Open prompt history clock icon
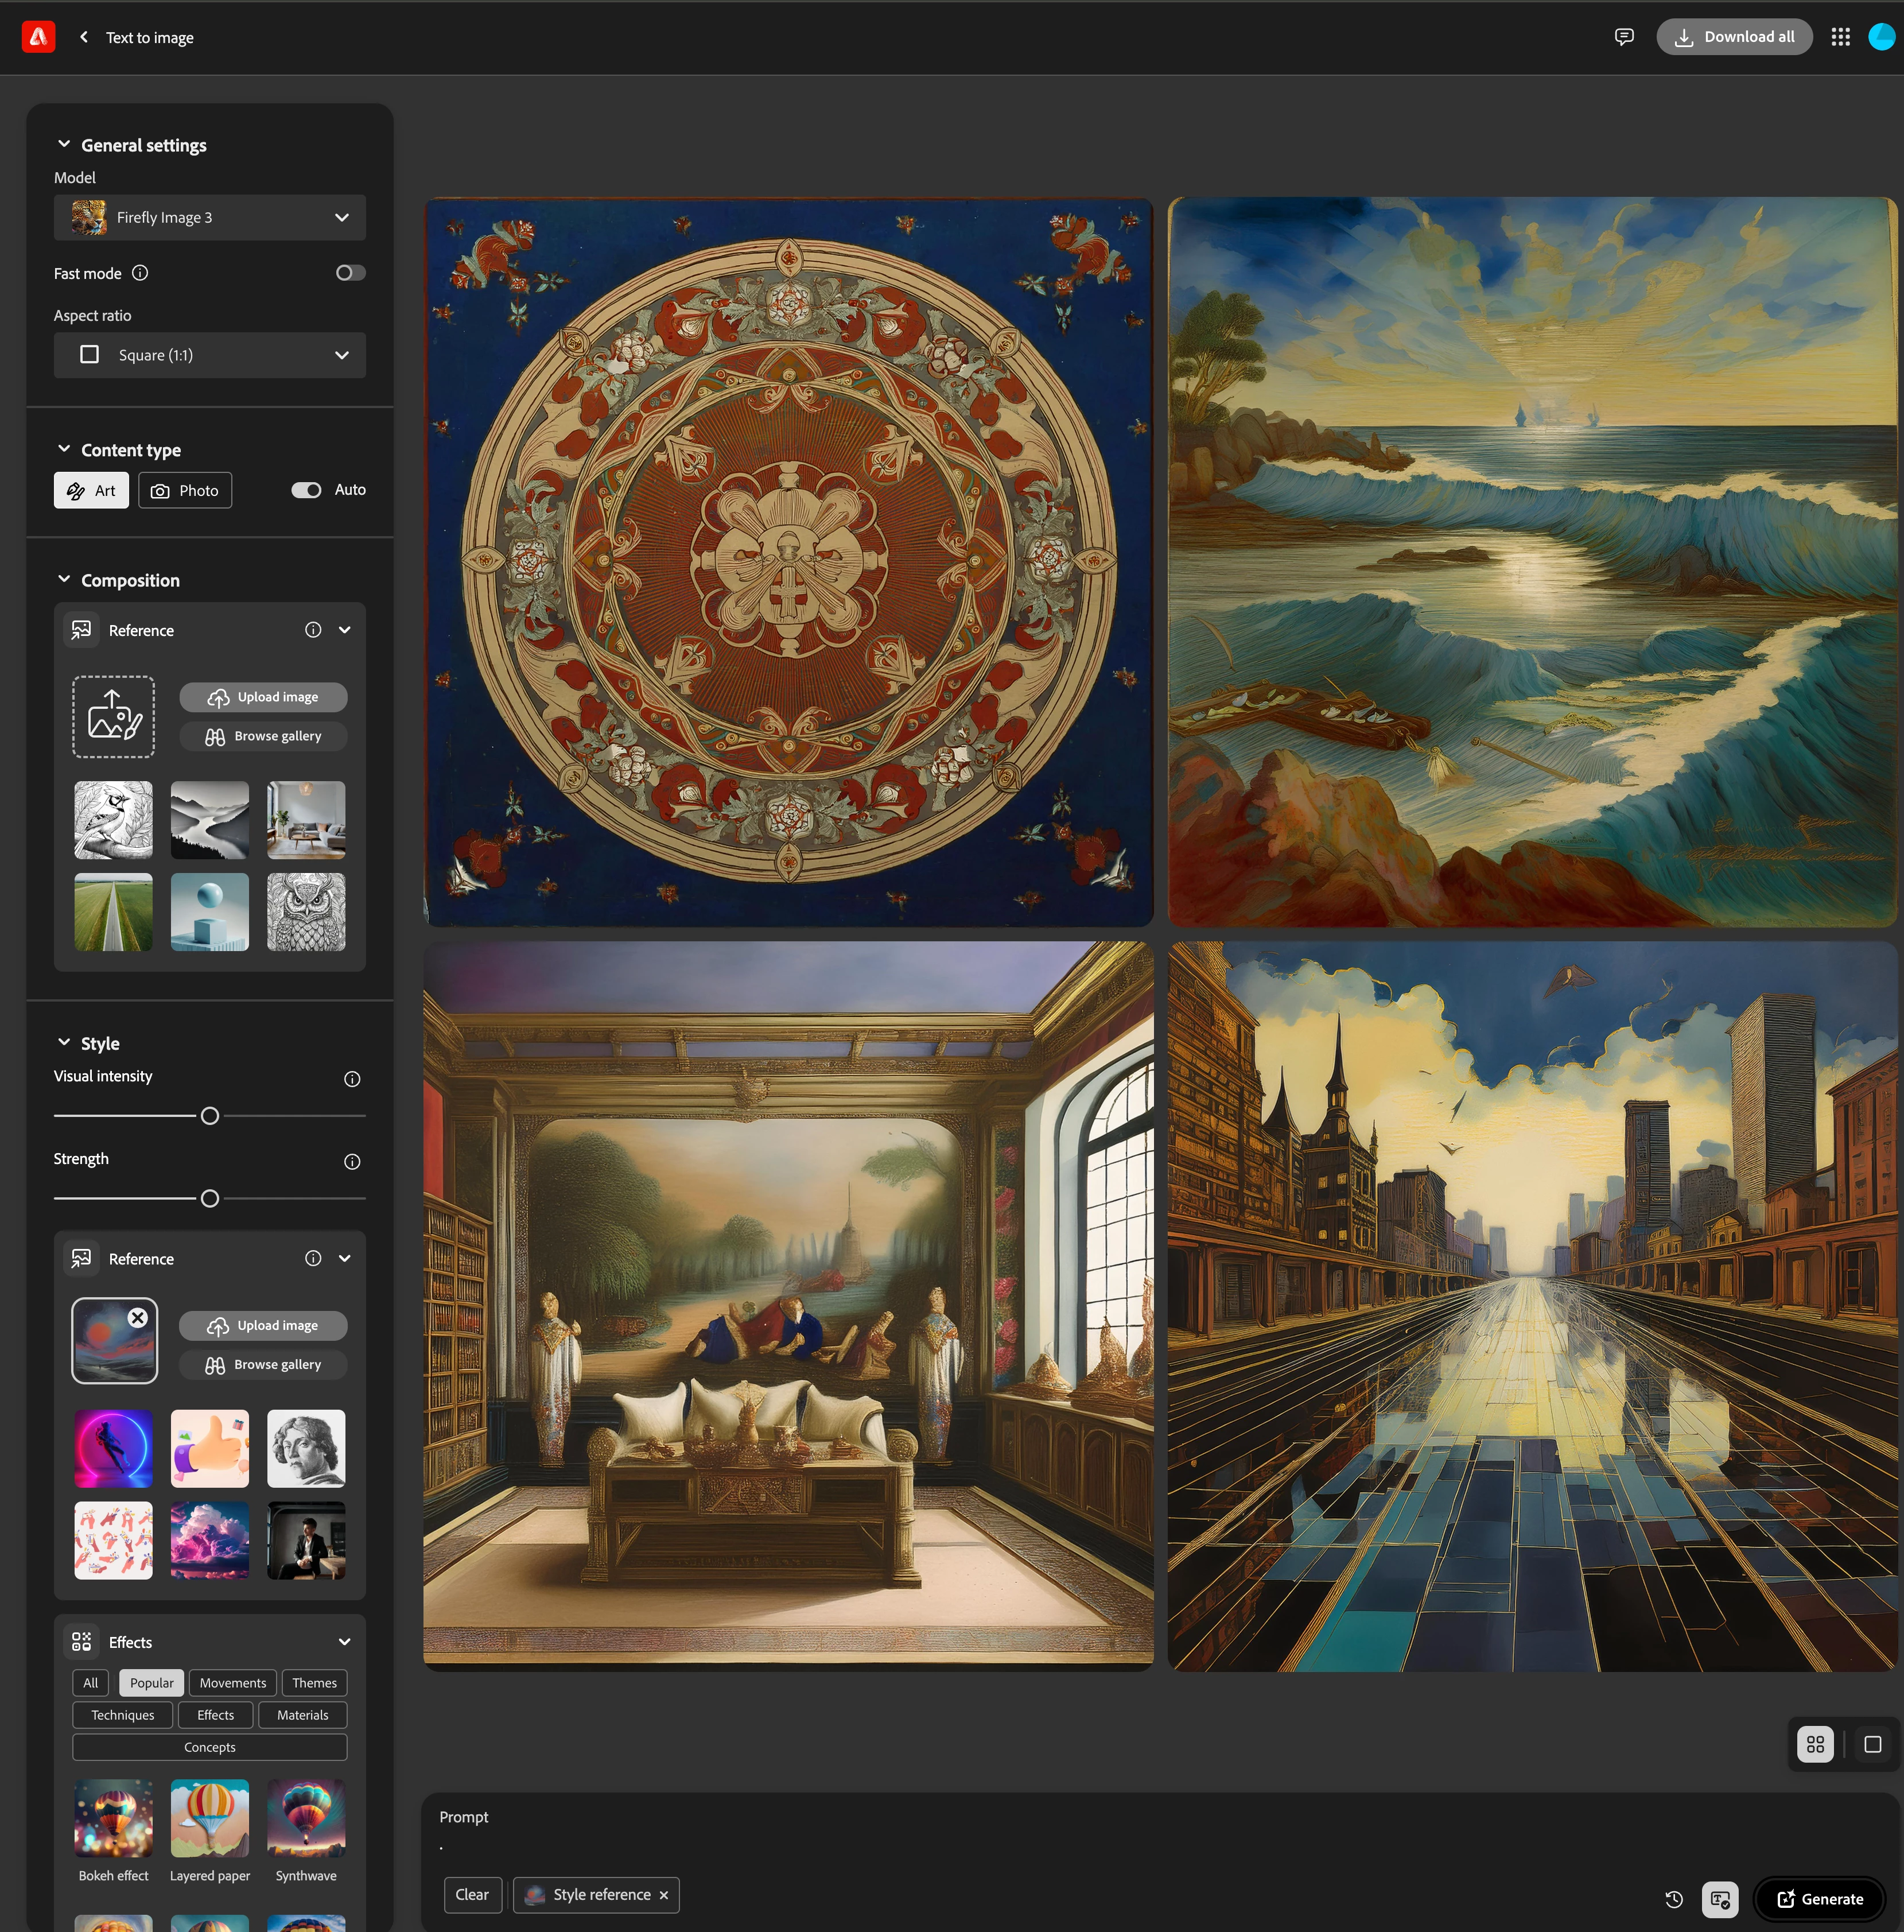 coord(1674,1899)
